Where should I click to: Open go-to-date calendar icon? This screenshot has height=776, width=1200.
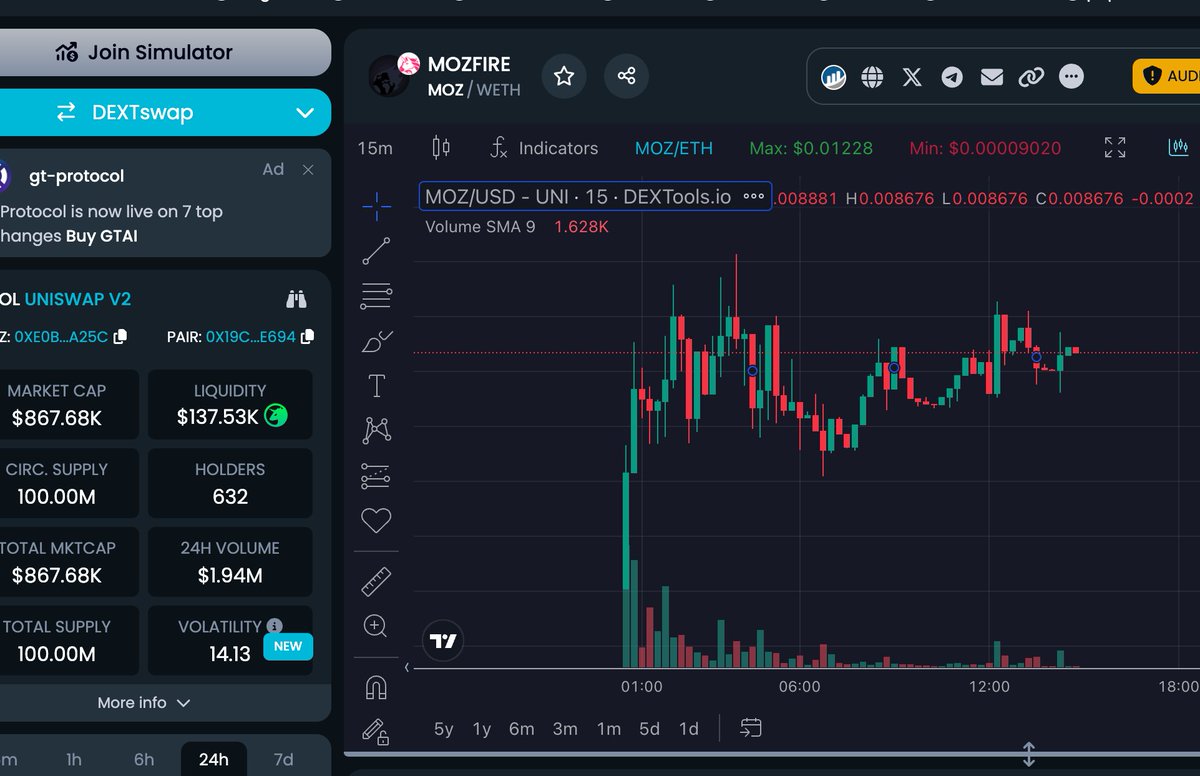tap(751, 728)
